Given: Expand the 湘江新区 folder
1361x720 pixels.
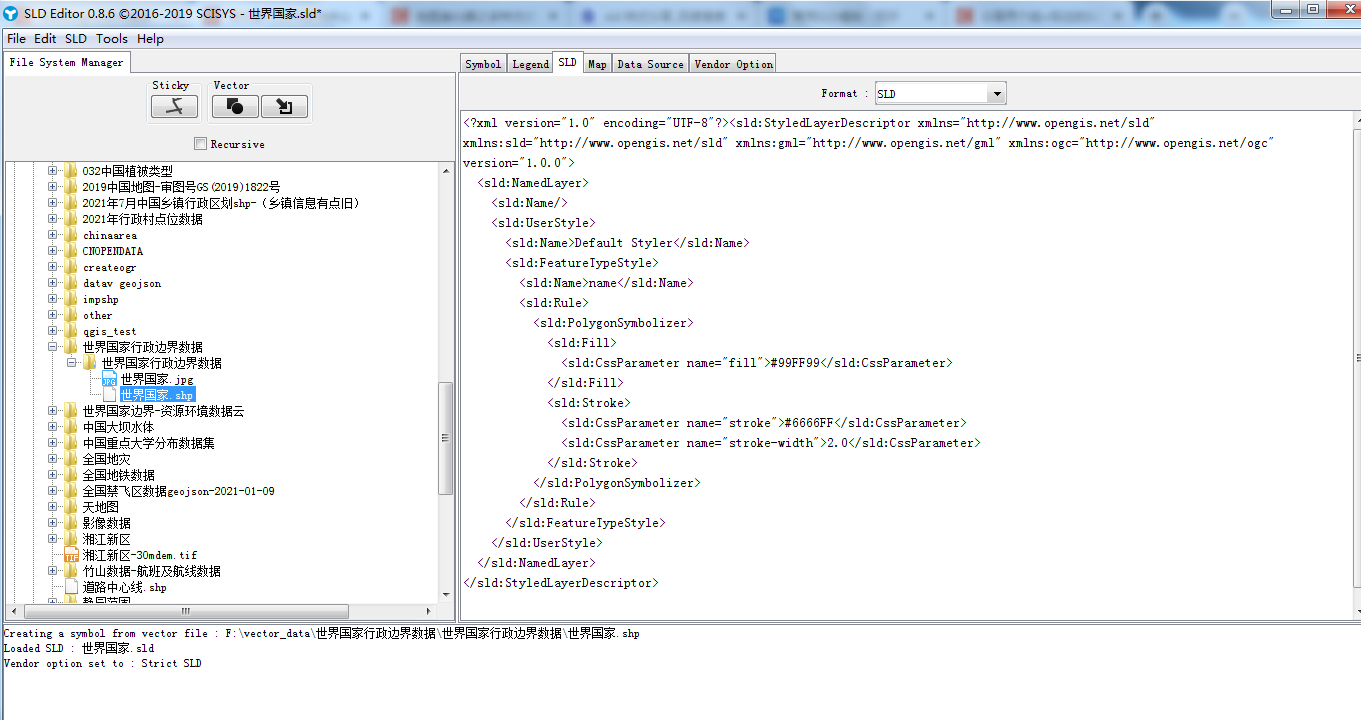Looking at the screenshot, I should [x=53, y=539].
